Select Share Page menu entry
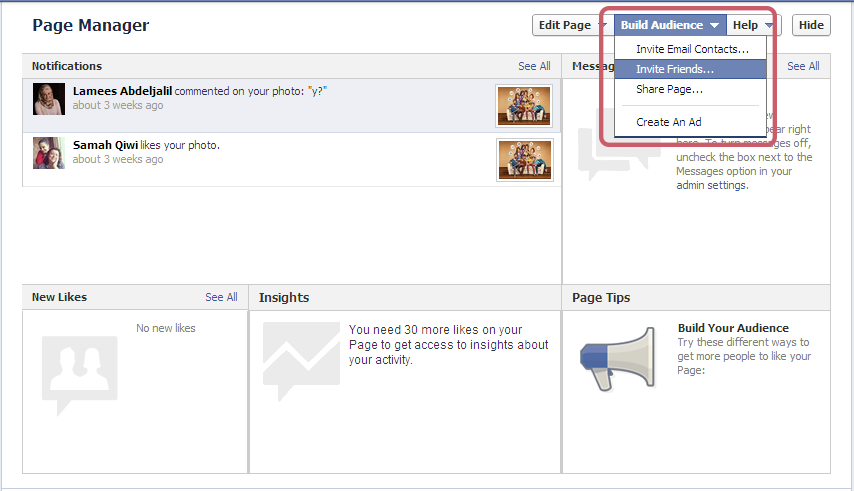Image resolution: width=854 pixels, height=491 pixels. pos(669,89)
